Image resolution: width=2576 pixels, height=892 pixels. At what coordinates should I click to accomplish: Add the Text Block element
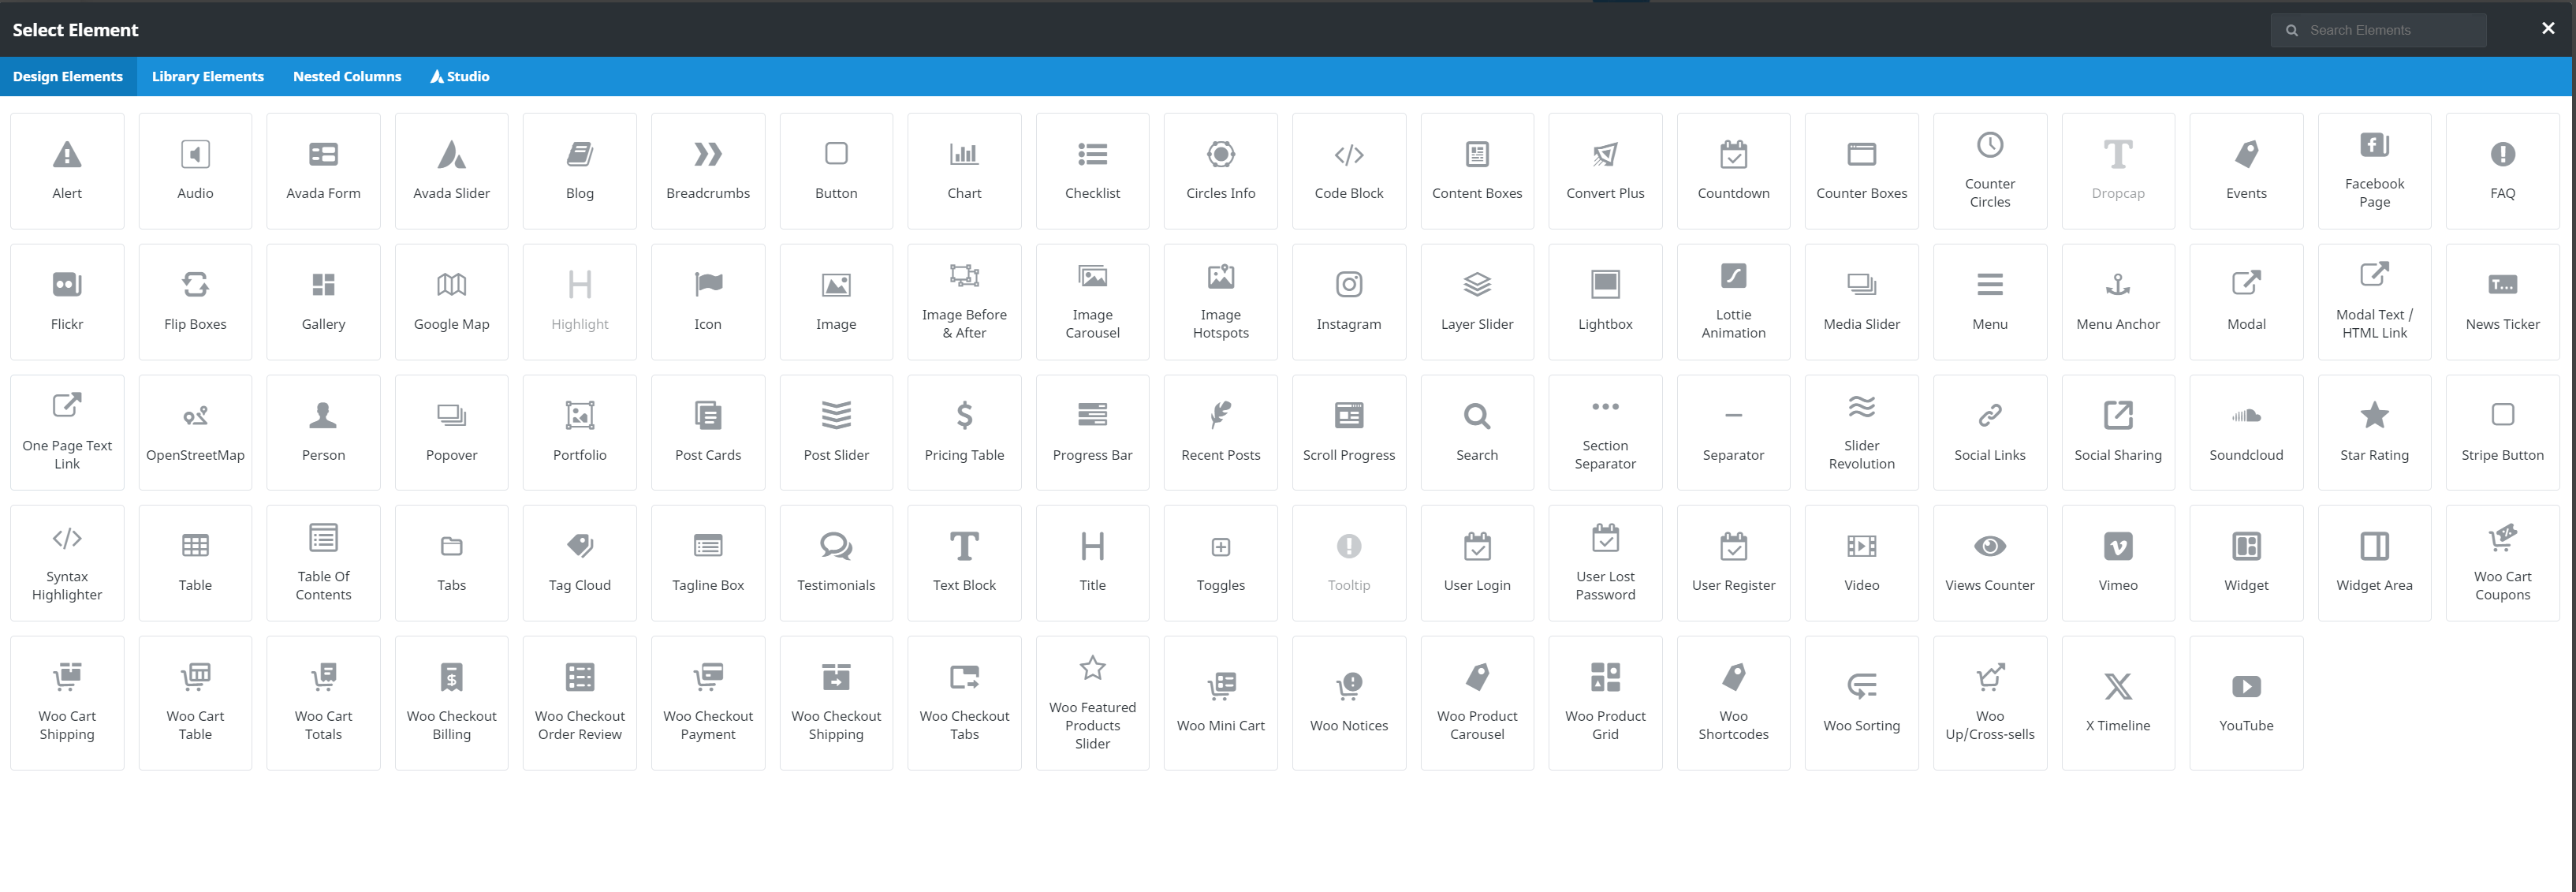pos(964,562)
